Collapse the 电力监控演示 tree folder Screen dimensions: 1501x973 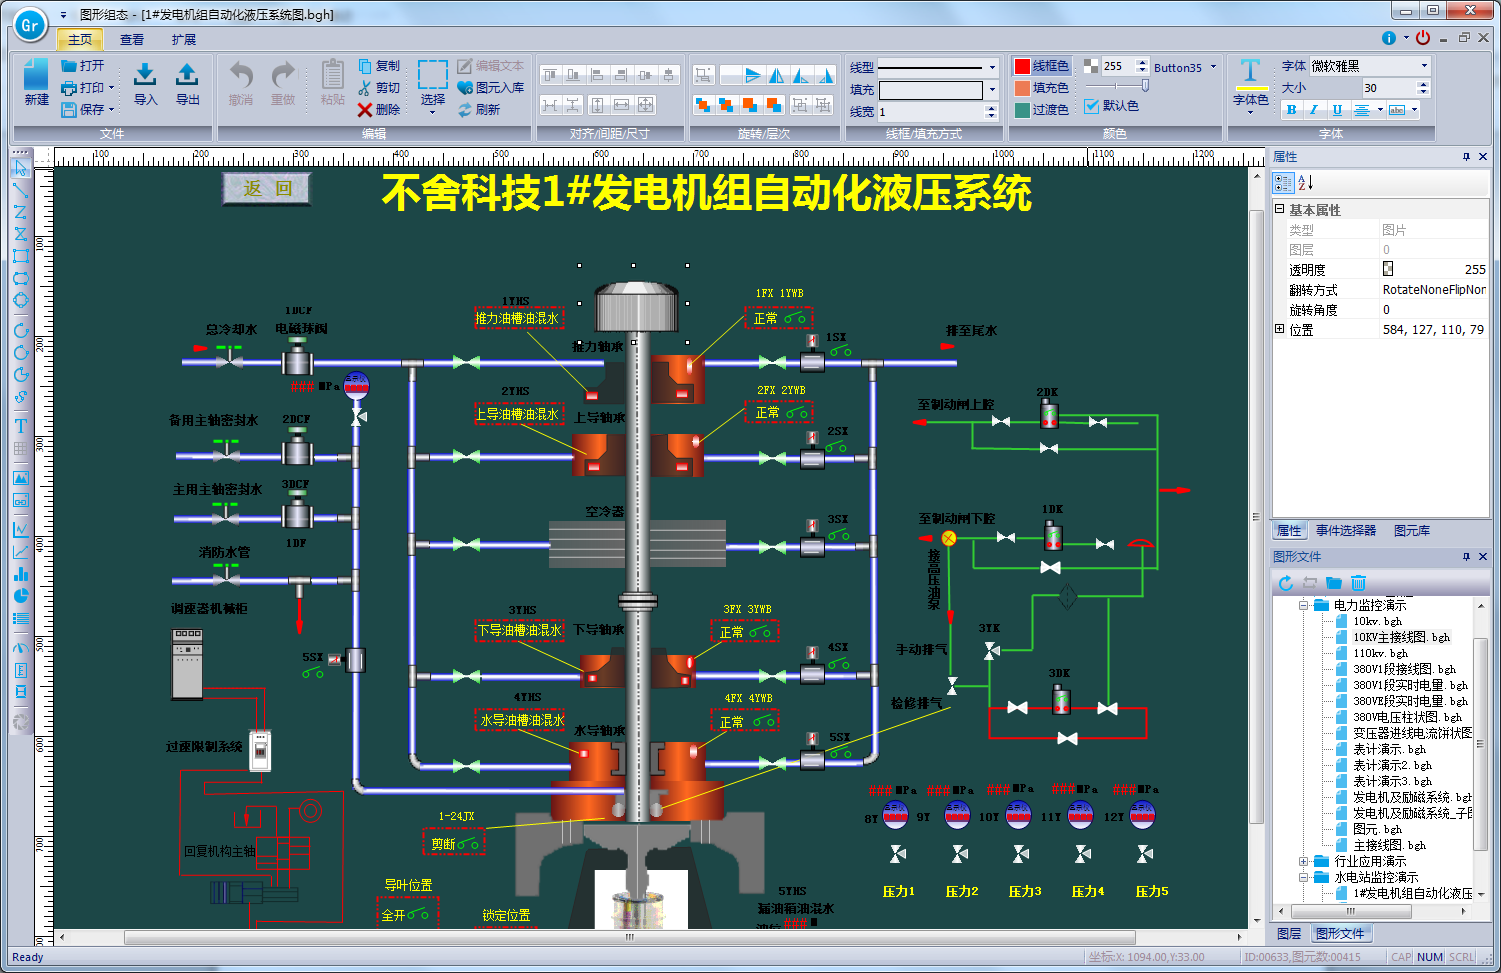1303,605
